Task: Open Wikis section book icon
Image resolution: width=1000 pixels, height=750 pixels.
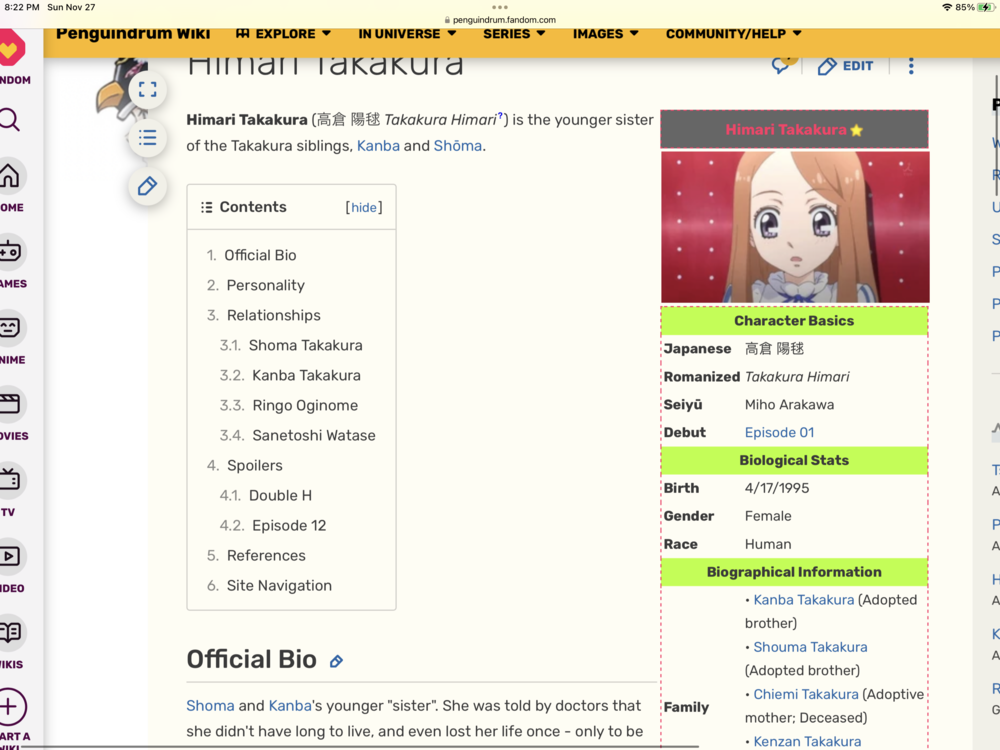Action: coord(9,632)
